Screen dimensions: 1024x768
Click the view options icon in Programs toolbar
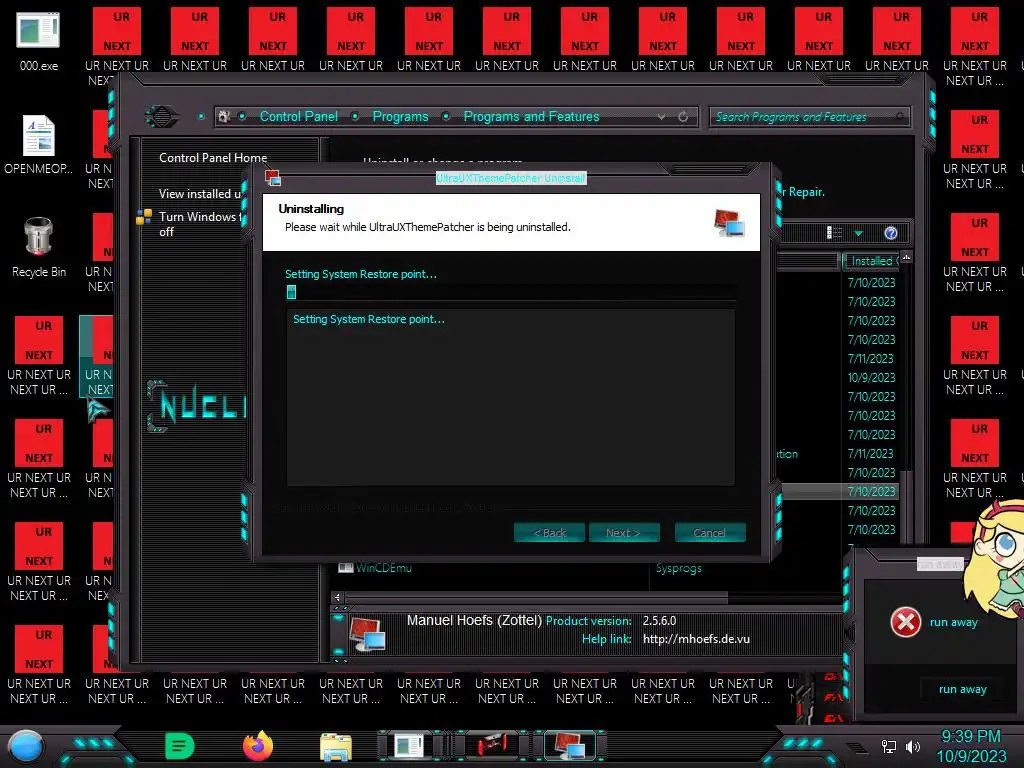834,233
